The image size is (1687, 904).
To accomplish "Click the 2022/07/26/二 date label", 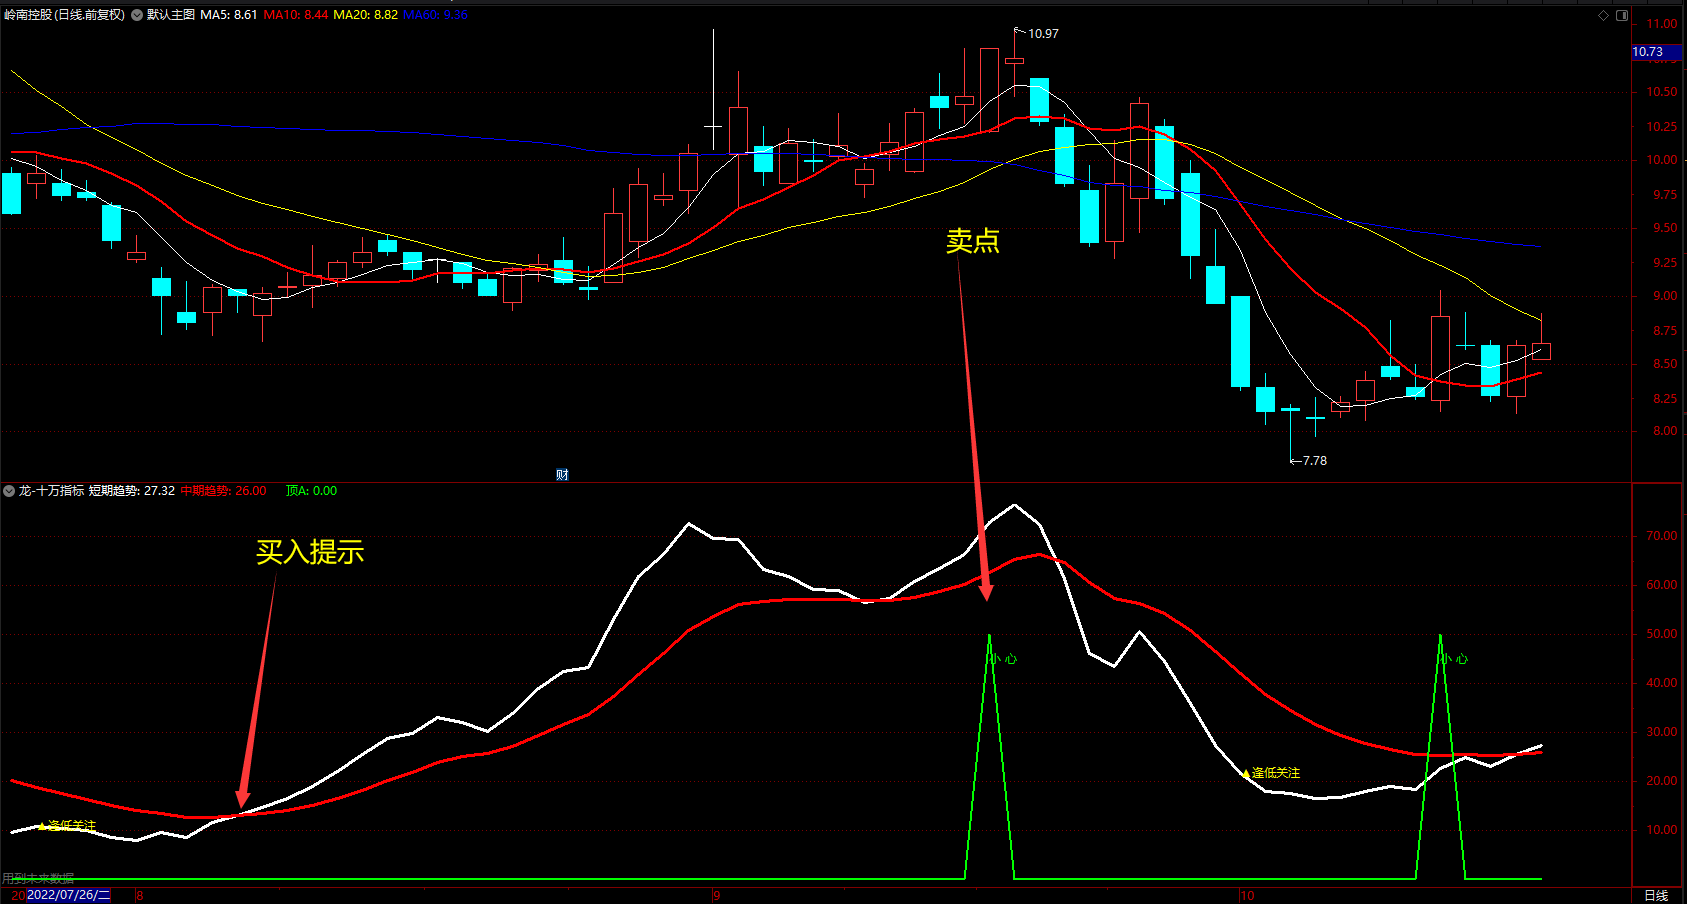I will [68, 895].
